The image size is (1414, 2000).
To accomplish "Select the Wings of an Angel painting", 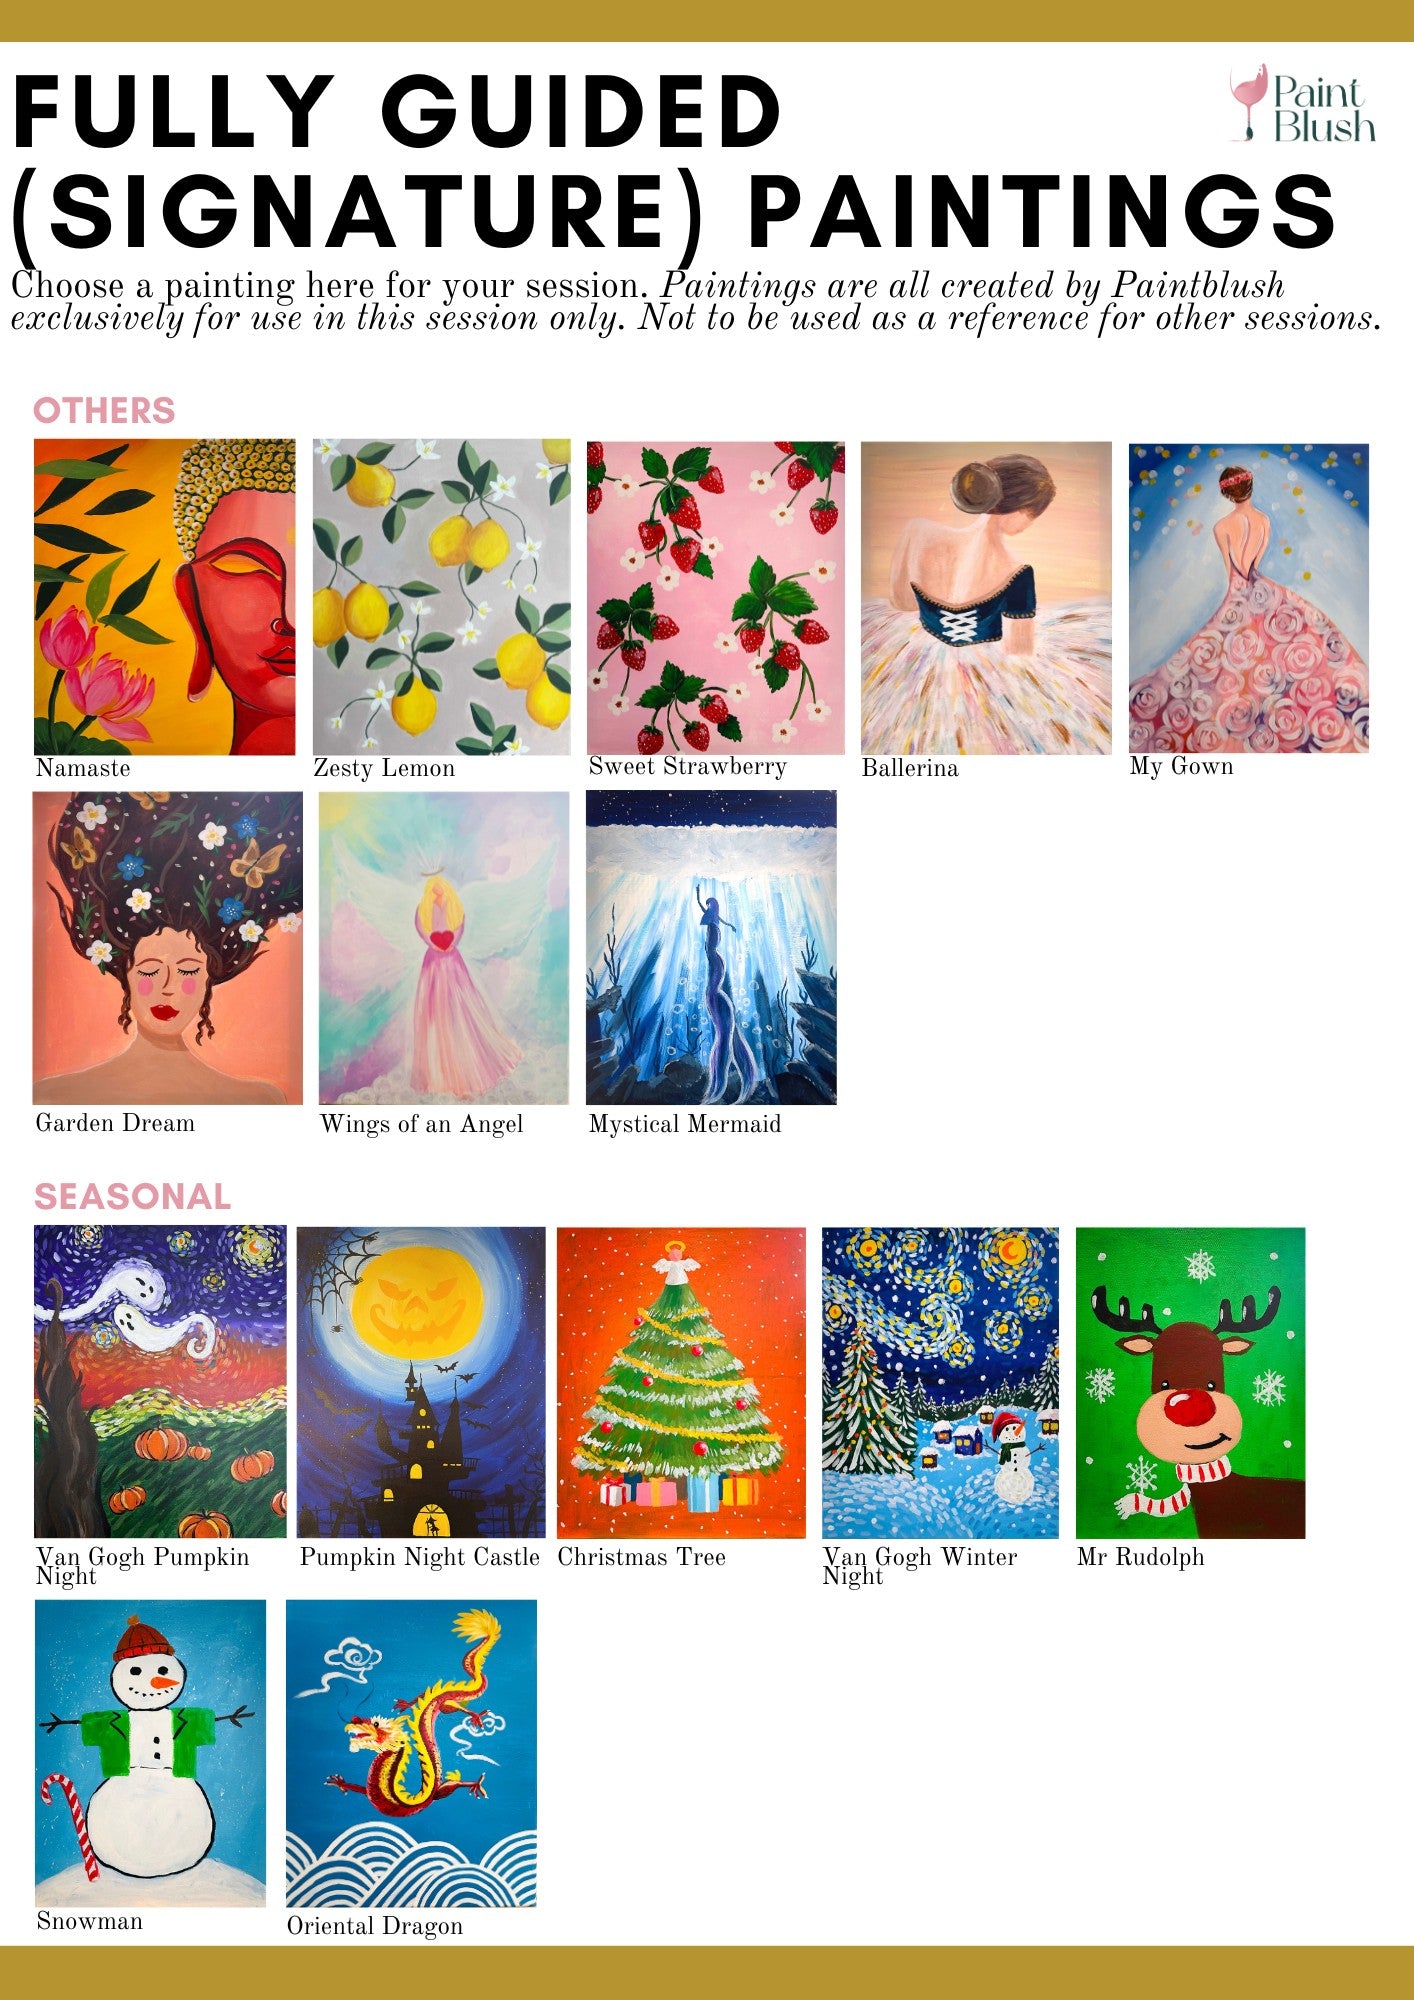I will pos(444,948).
